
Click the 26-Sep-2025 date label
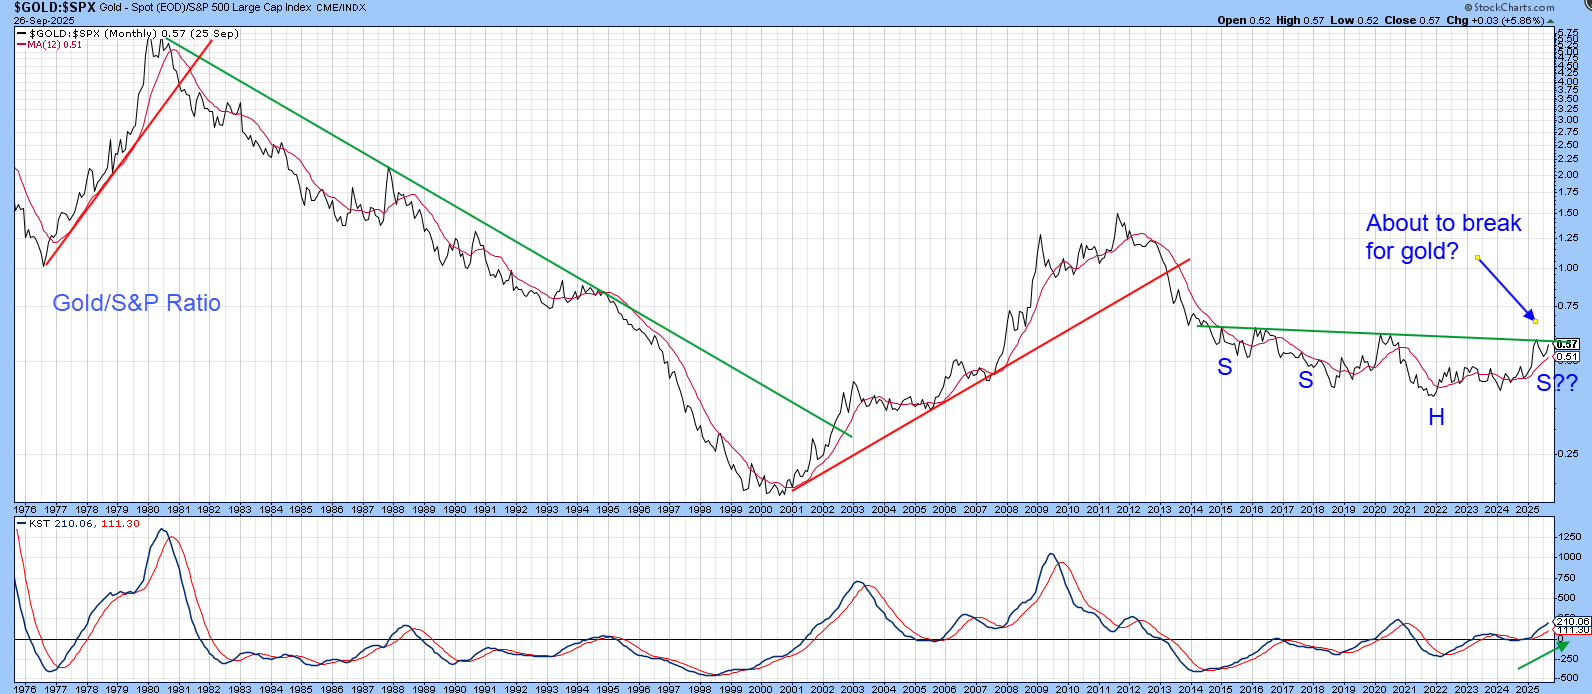(40, 20)
